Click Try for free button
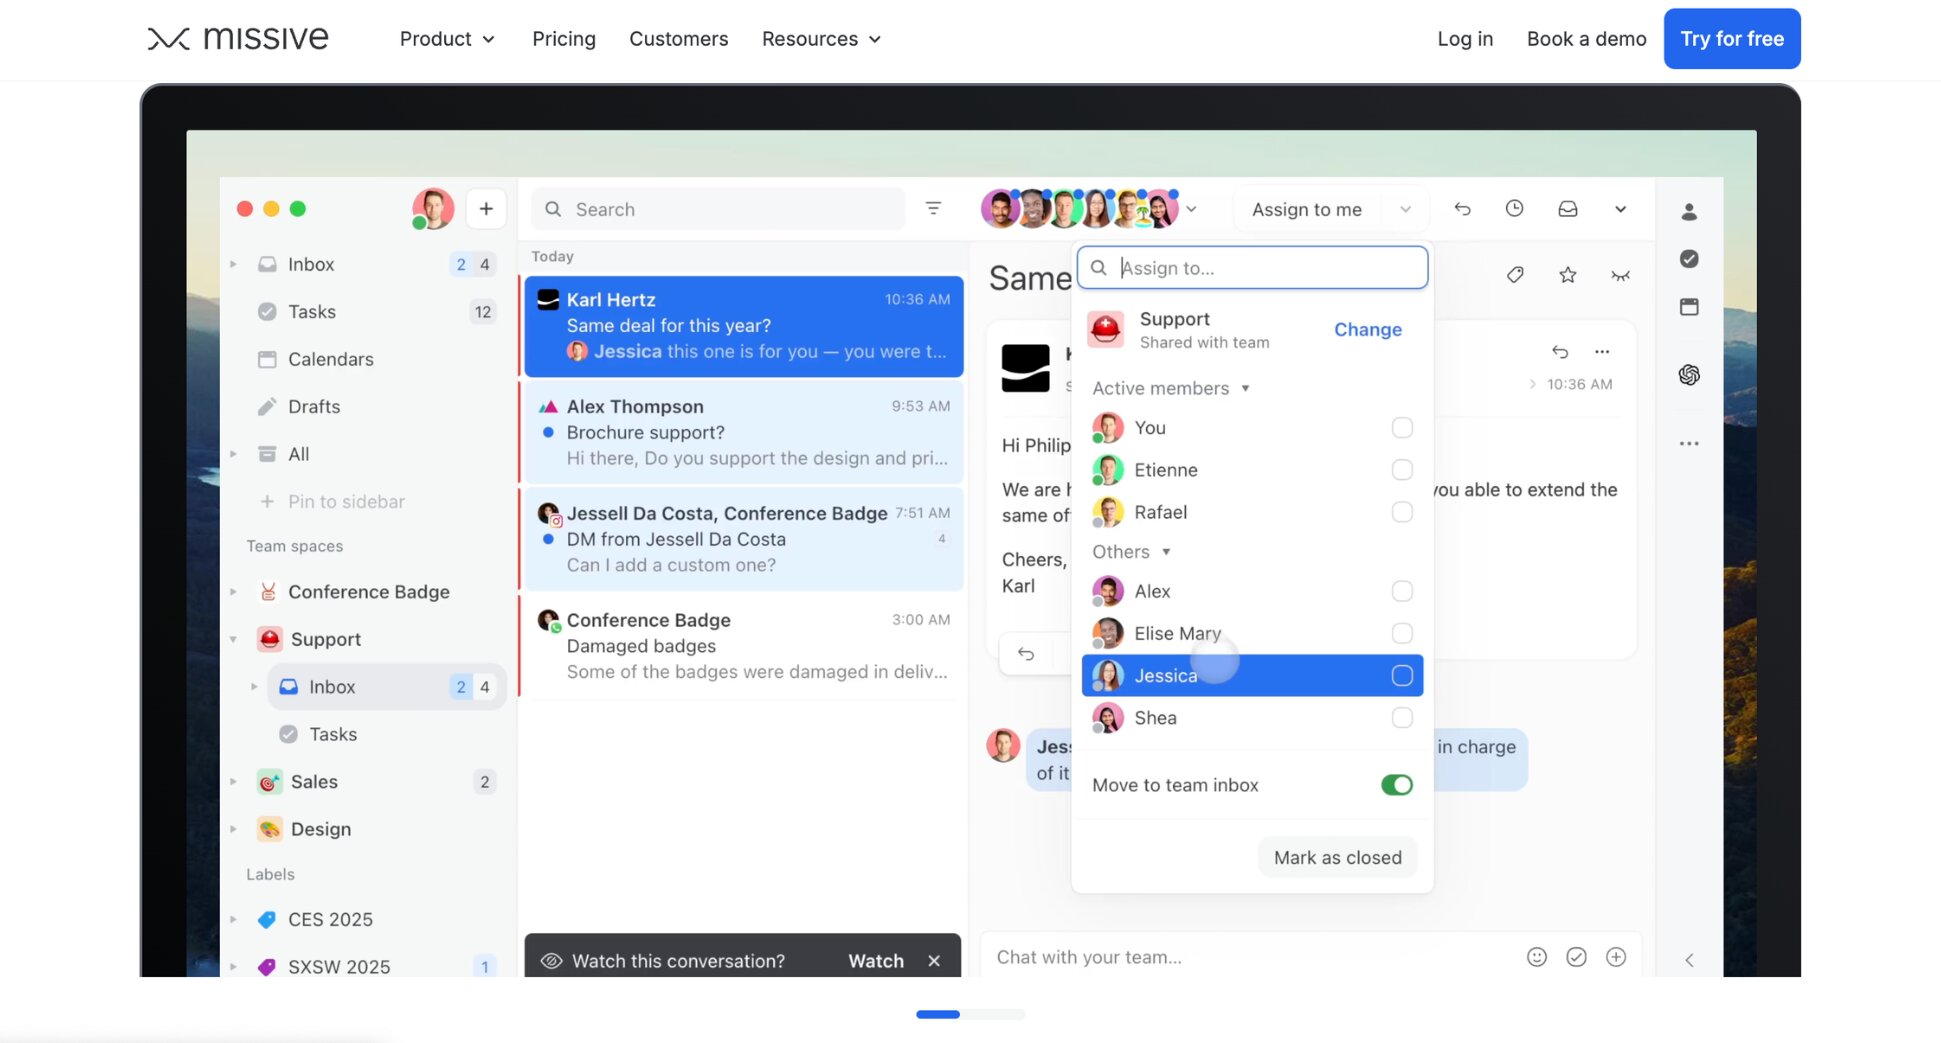Viewport: 1941px width, 1043px height. [1732, 39]
